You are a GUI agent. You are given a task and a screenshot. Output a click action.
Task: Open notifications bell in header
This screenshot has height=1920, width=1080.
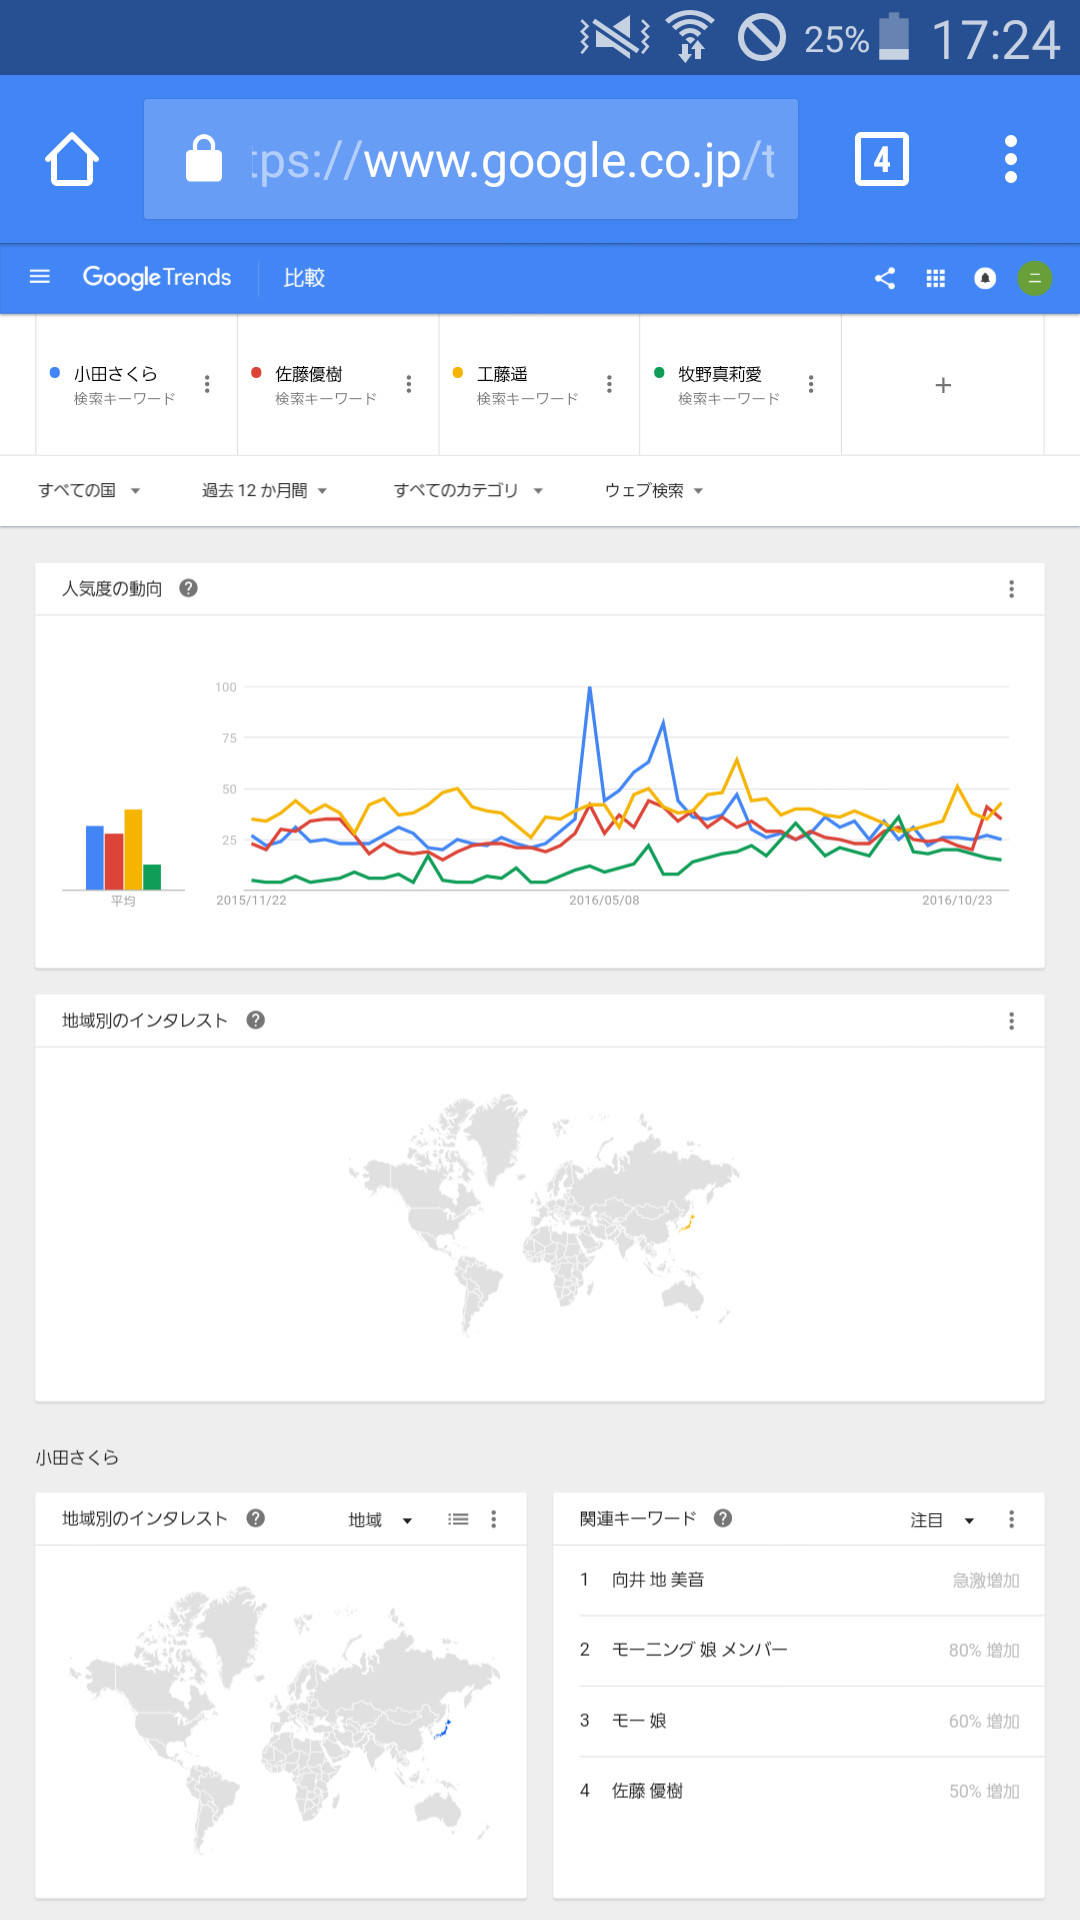[x=985, y=278]
